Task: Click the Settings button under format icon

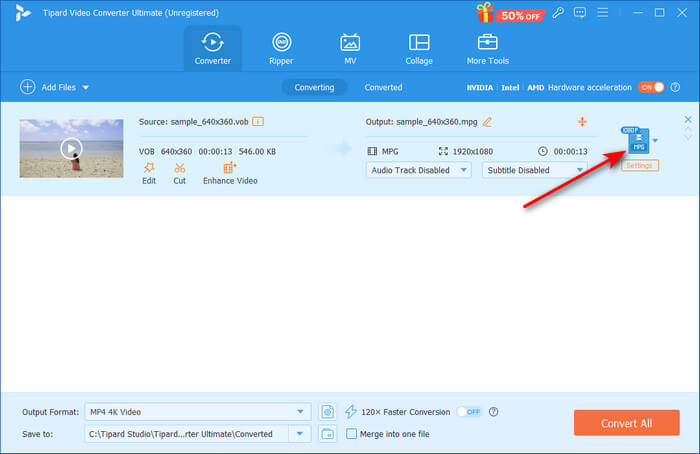Action: [x=640, y=166]
